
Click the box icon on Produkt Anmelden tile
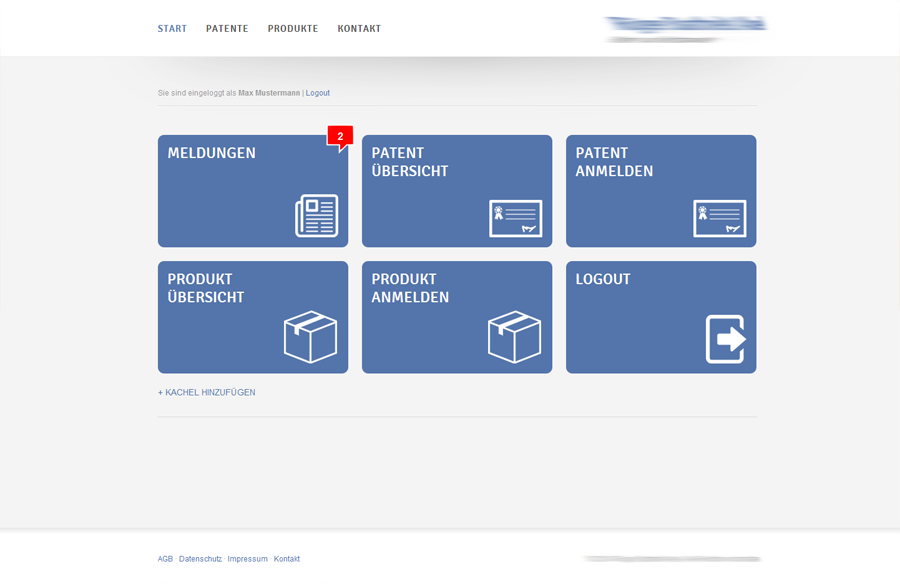coord(514,337)
